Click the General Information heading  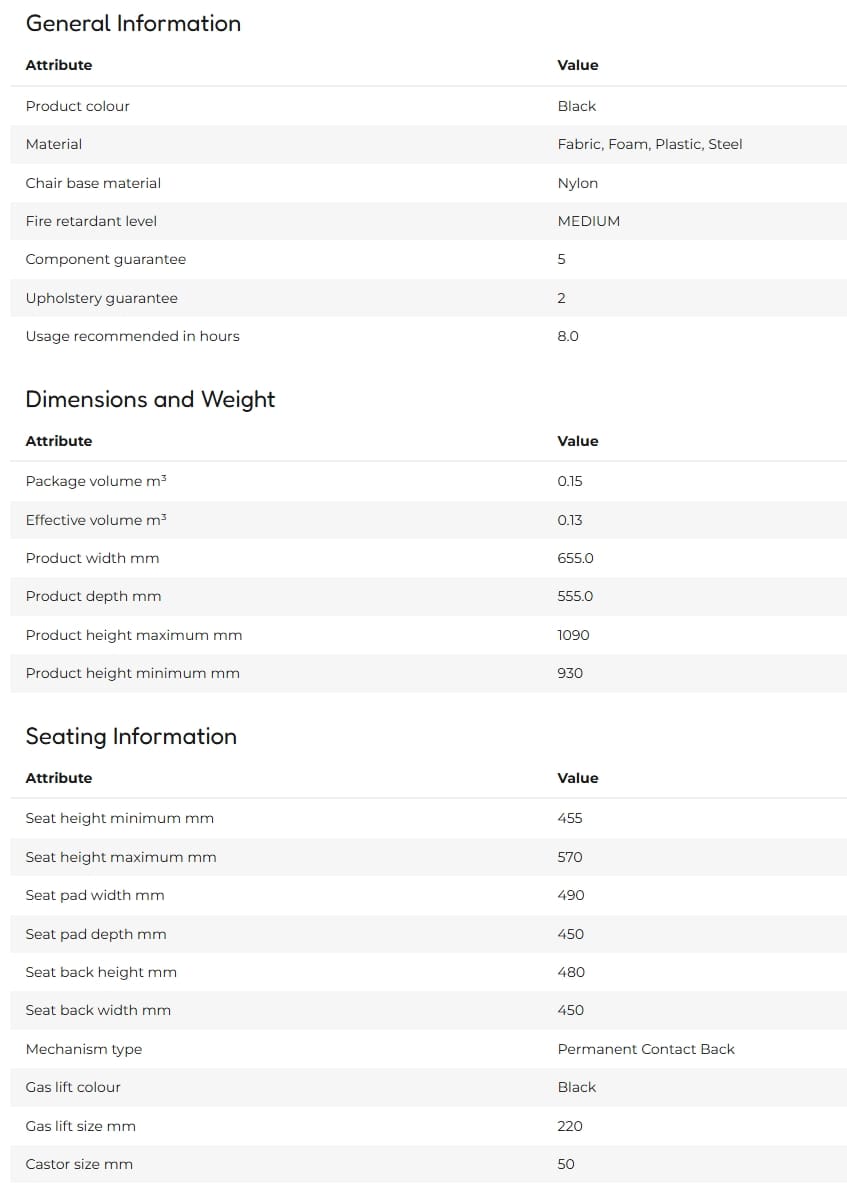pyautogui.click(x=133, y=24)
